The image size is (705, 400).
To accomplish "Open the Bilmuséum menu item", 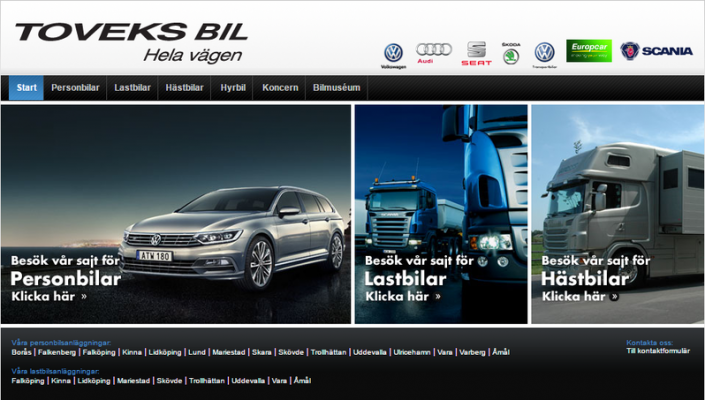I will point(336,88).
